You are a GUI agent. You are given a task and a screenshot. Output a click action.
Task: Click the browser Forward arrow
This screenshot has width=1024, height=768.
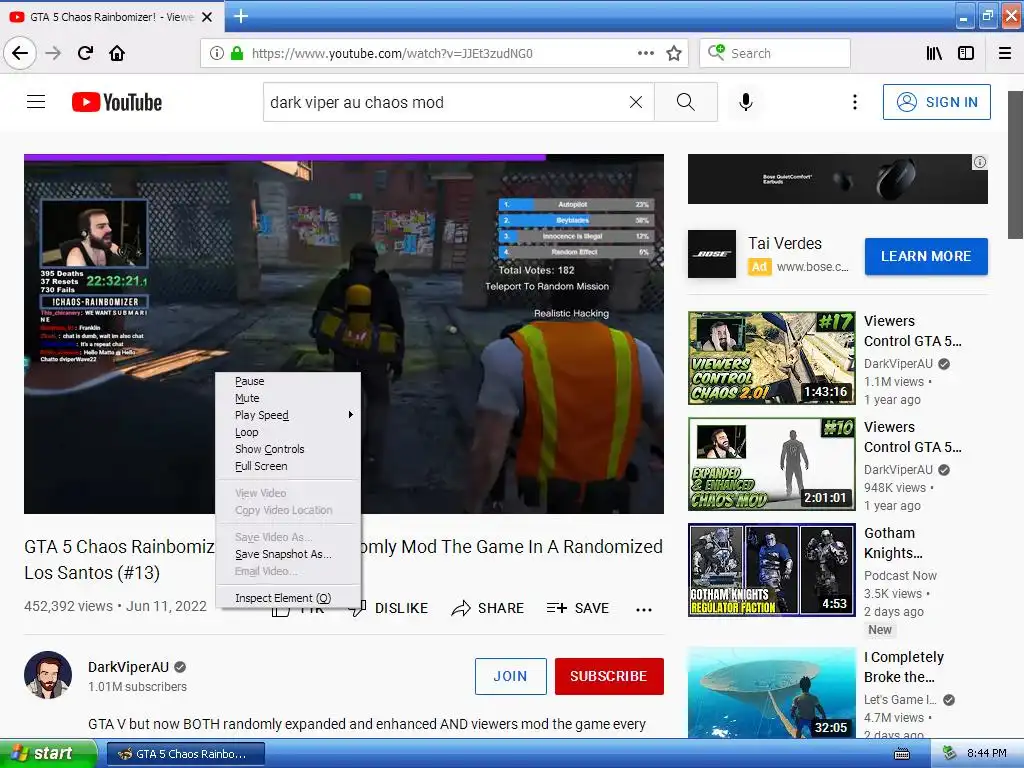[x=53, y=54]
